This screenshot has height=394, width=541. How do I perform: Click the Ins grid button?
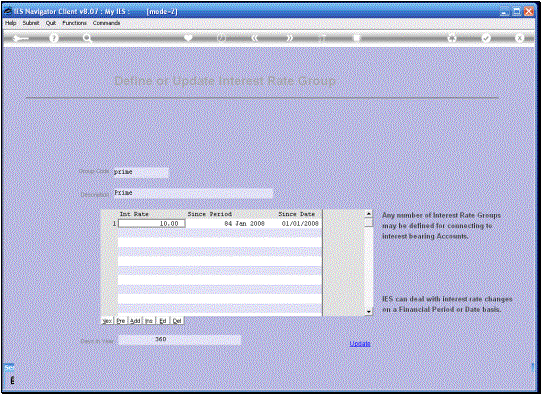(149, 321)
